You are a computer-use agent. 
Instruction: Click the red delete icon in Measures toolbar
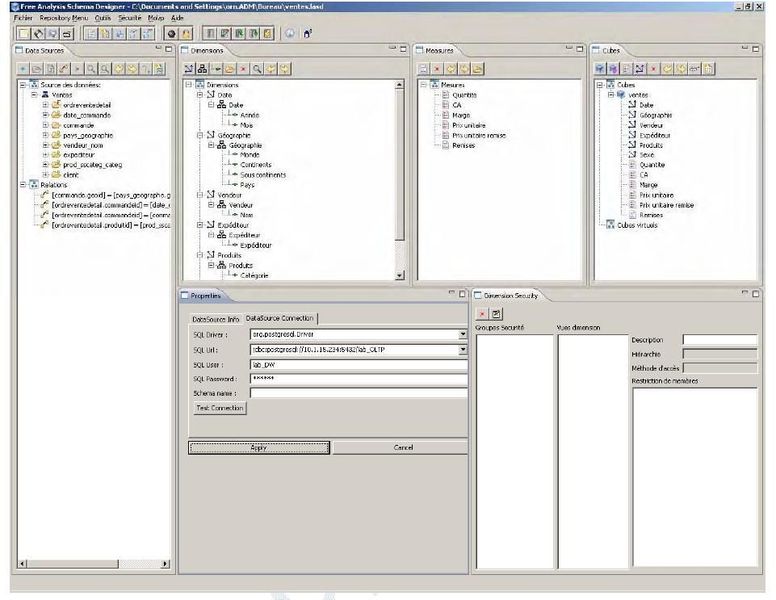[438, 69]
